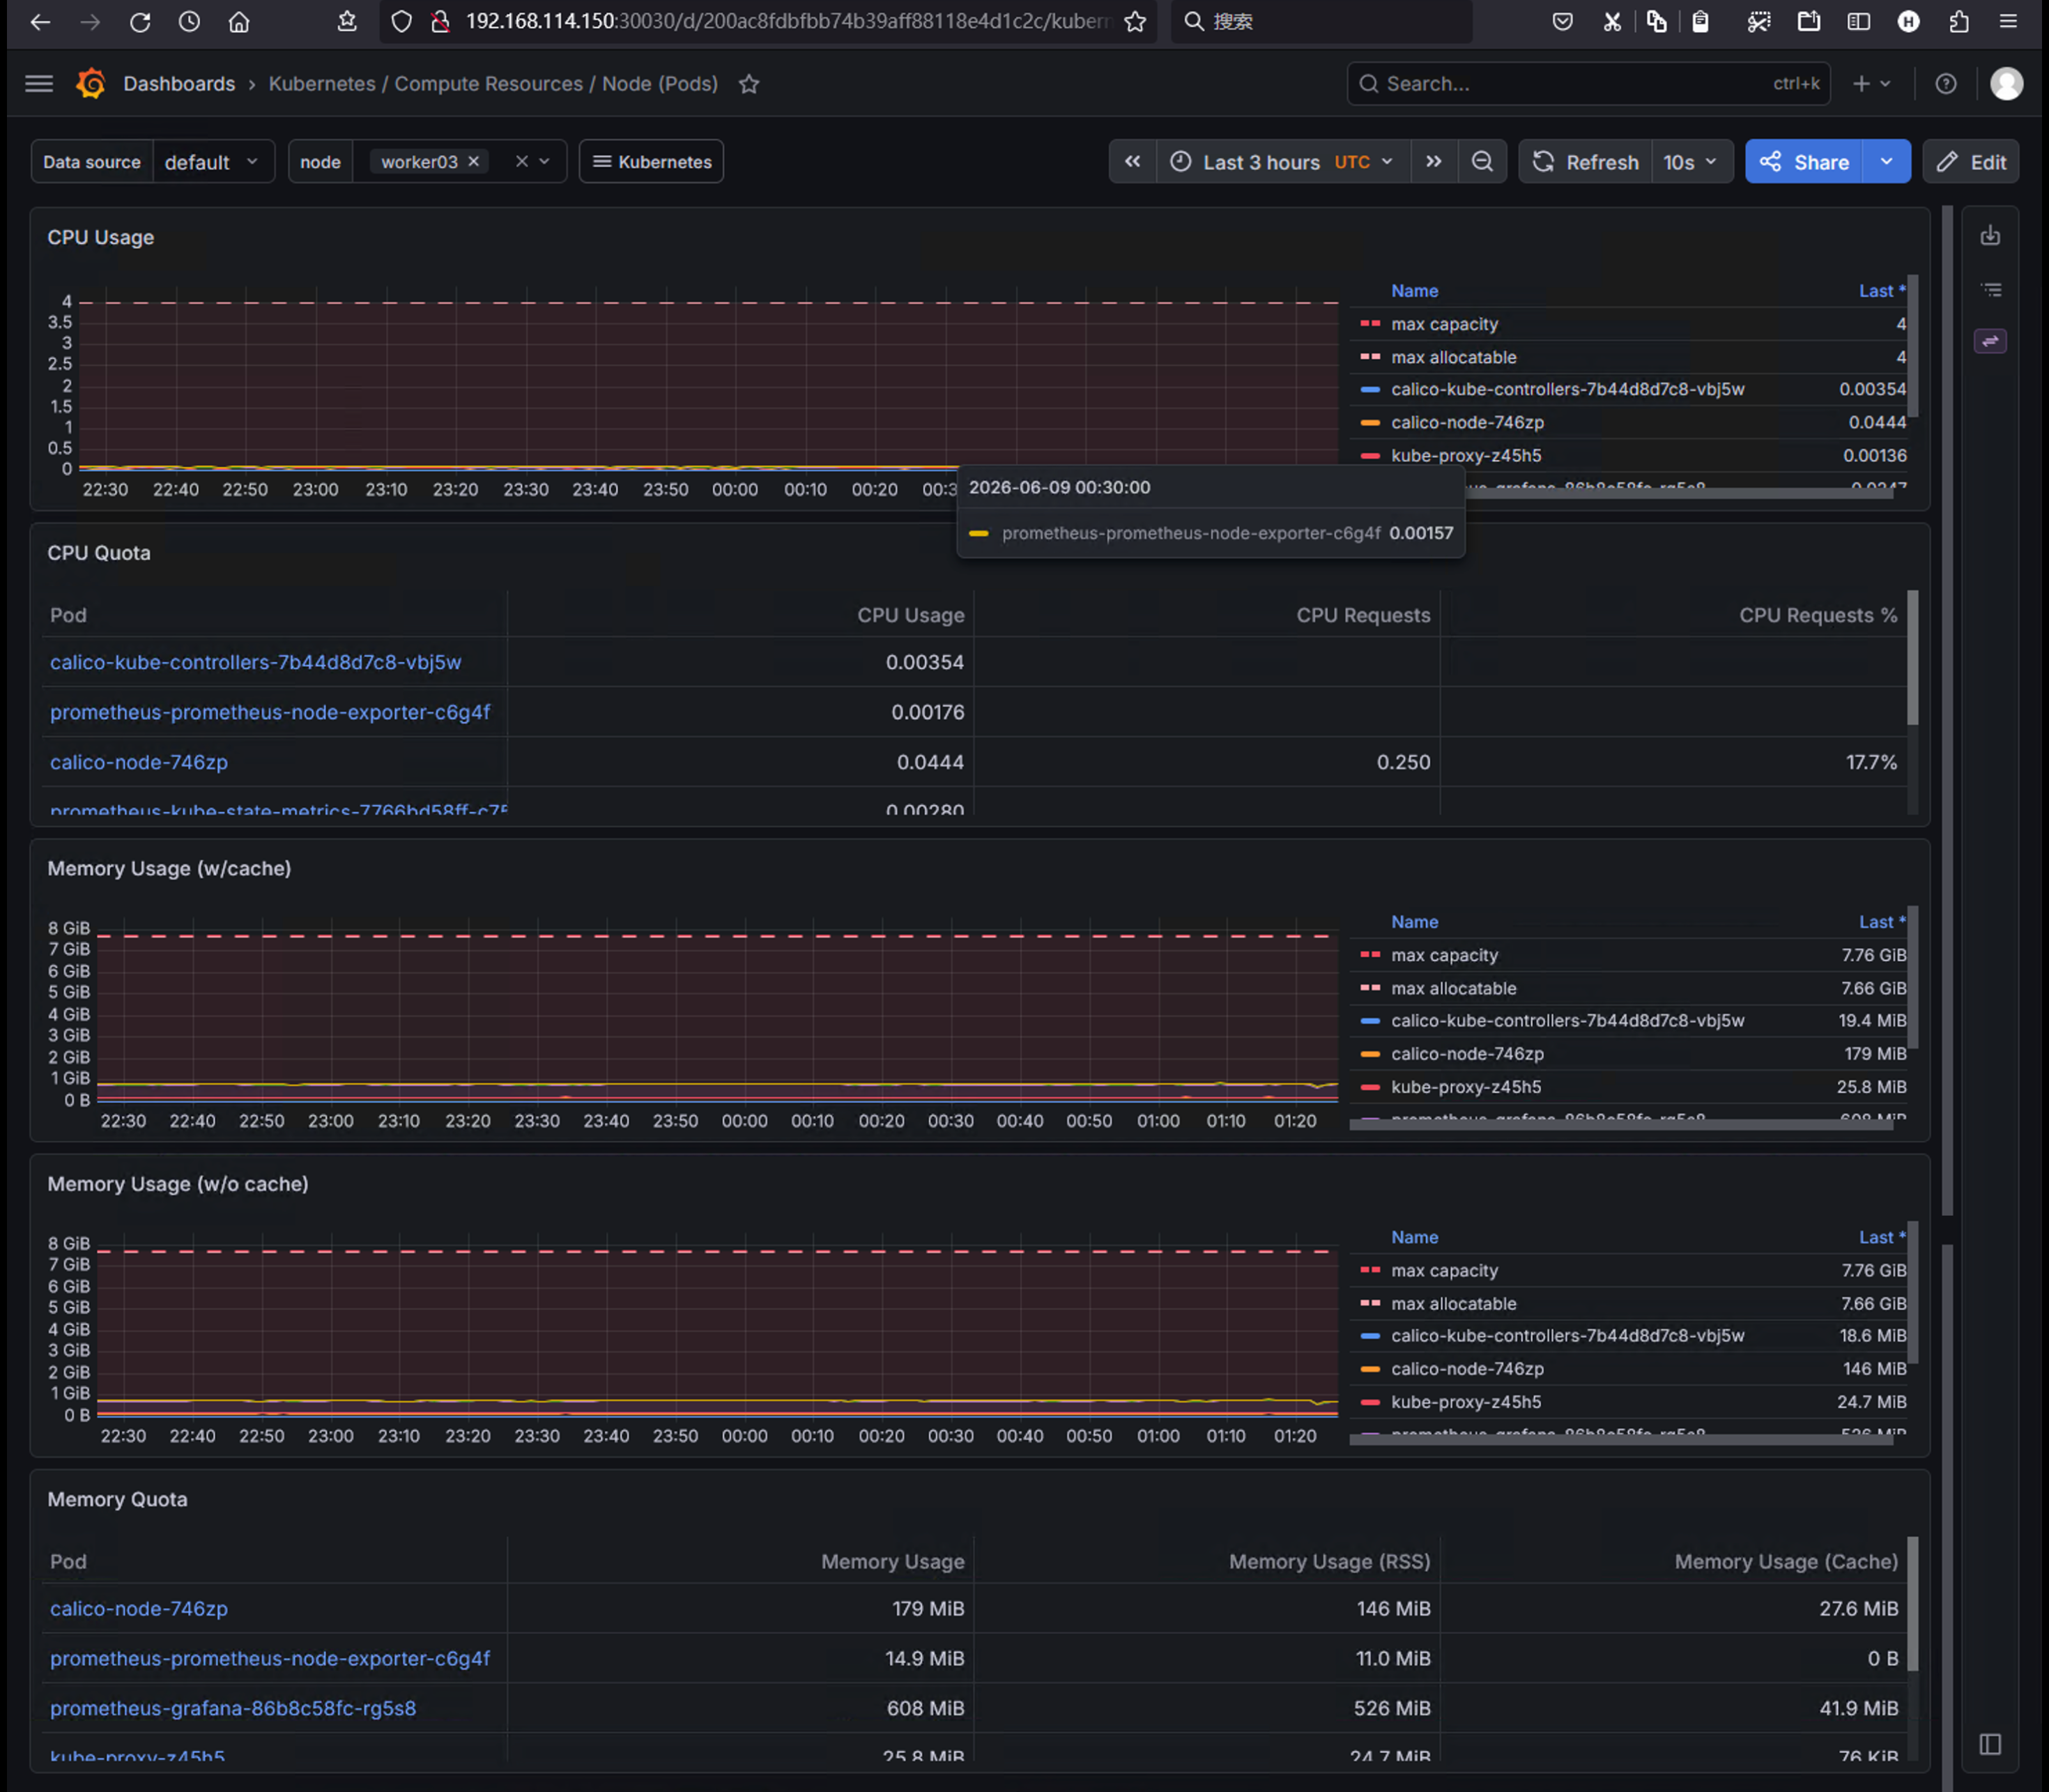Sort CPU Usage legend by Name
Image resolution: width=2049 pixels, height=1792 pixels.
1414,291
